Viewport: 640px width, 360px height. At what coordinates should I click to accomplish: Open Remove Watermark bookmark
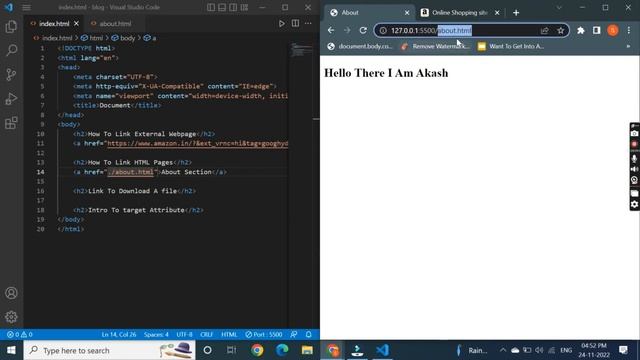coord(435,47)
